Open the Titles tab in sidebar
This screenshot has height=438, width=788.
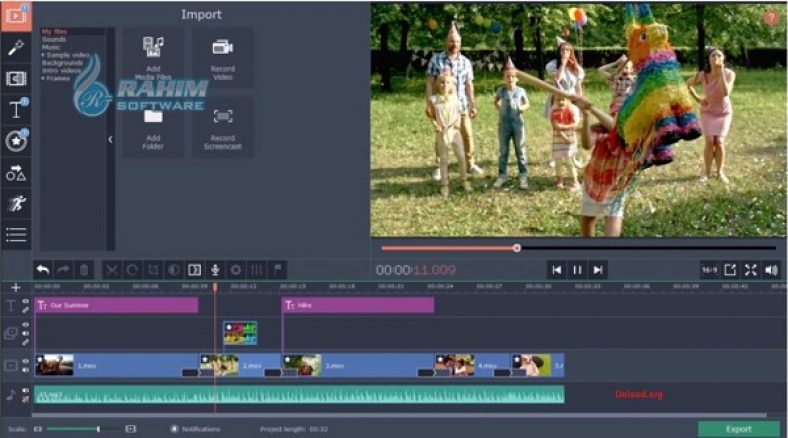tap(15, 110)
